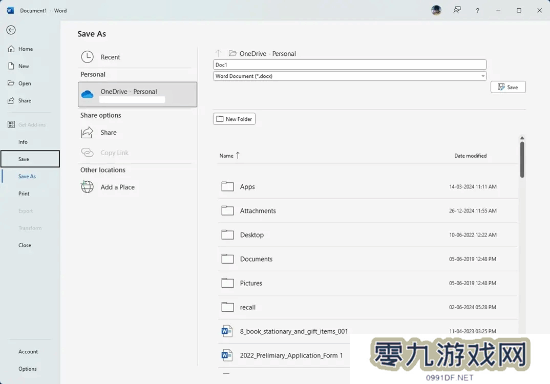Open the Pictures folder icon
The image size is (550, 384).
pyautogui.click(x=227, y=283)
